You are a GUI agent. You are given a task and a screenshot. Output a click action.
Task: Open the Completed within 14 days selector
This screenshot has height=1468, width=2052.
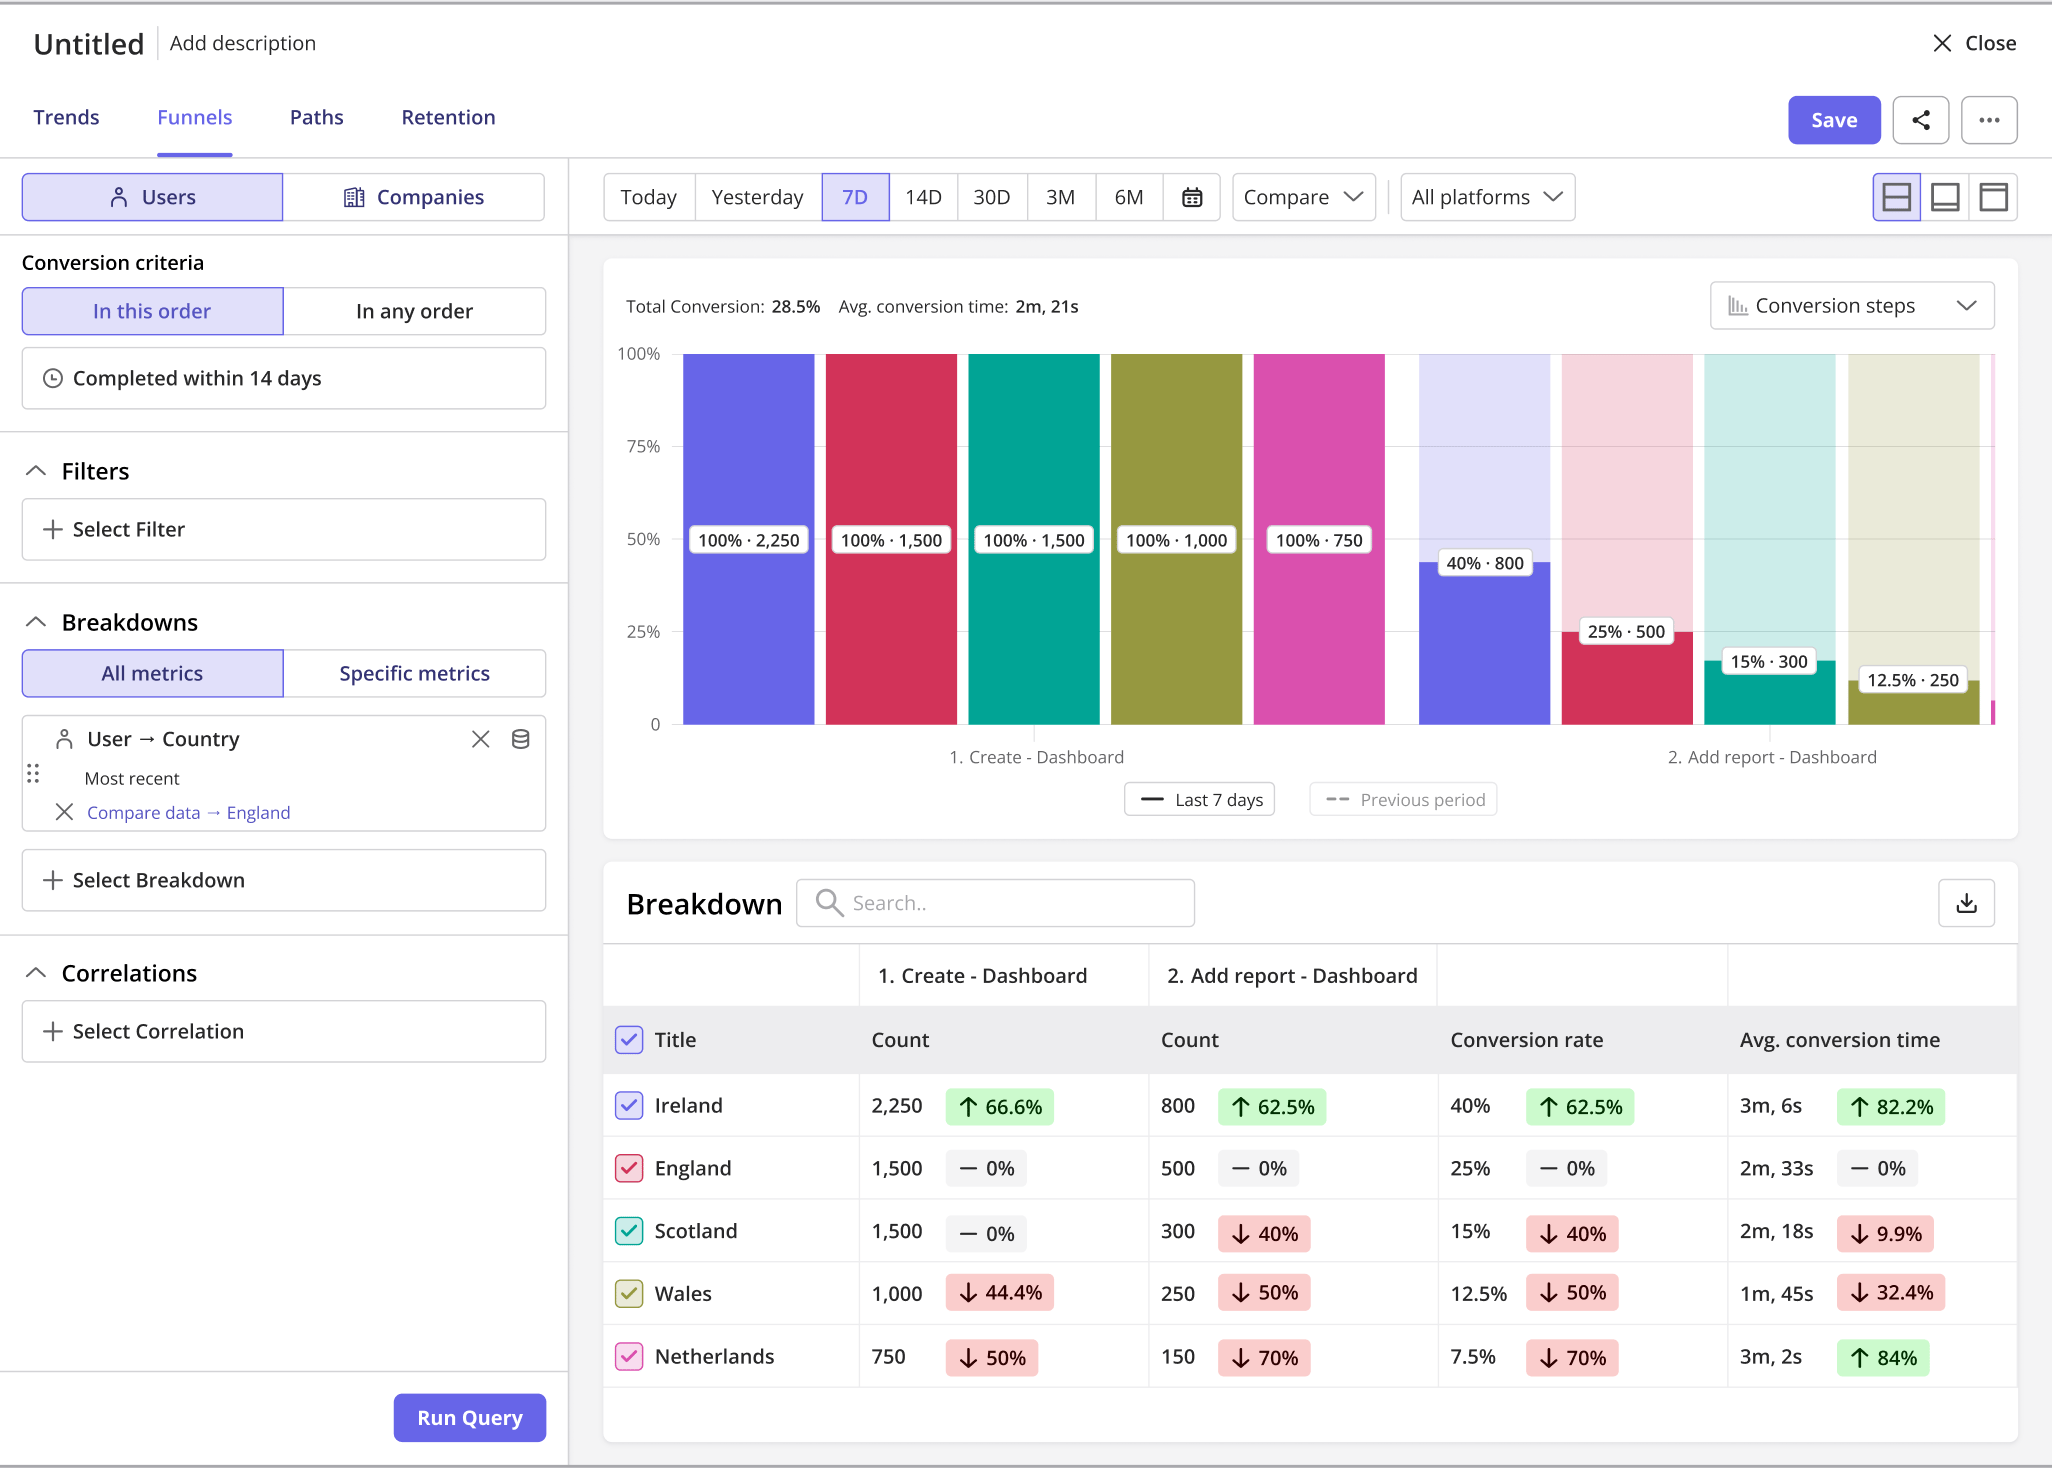pos(284,378)
